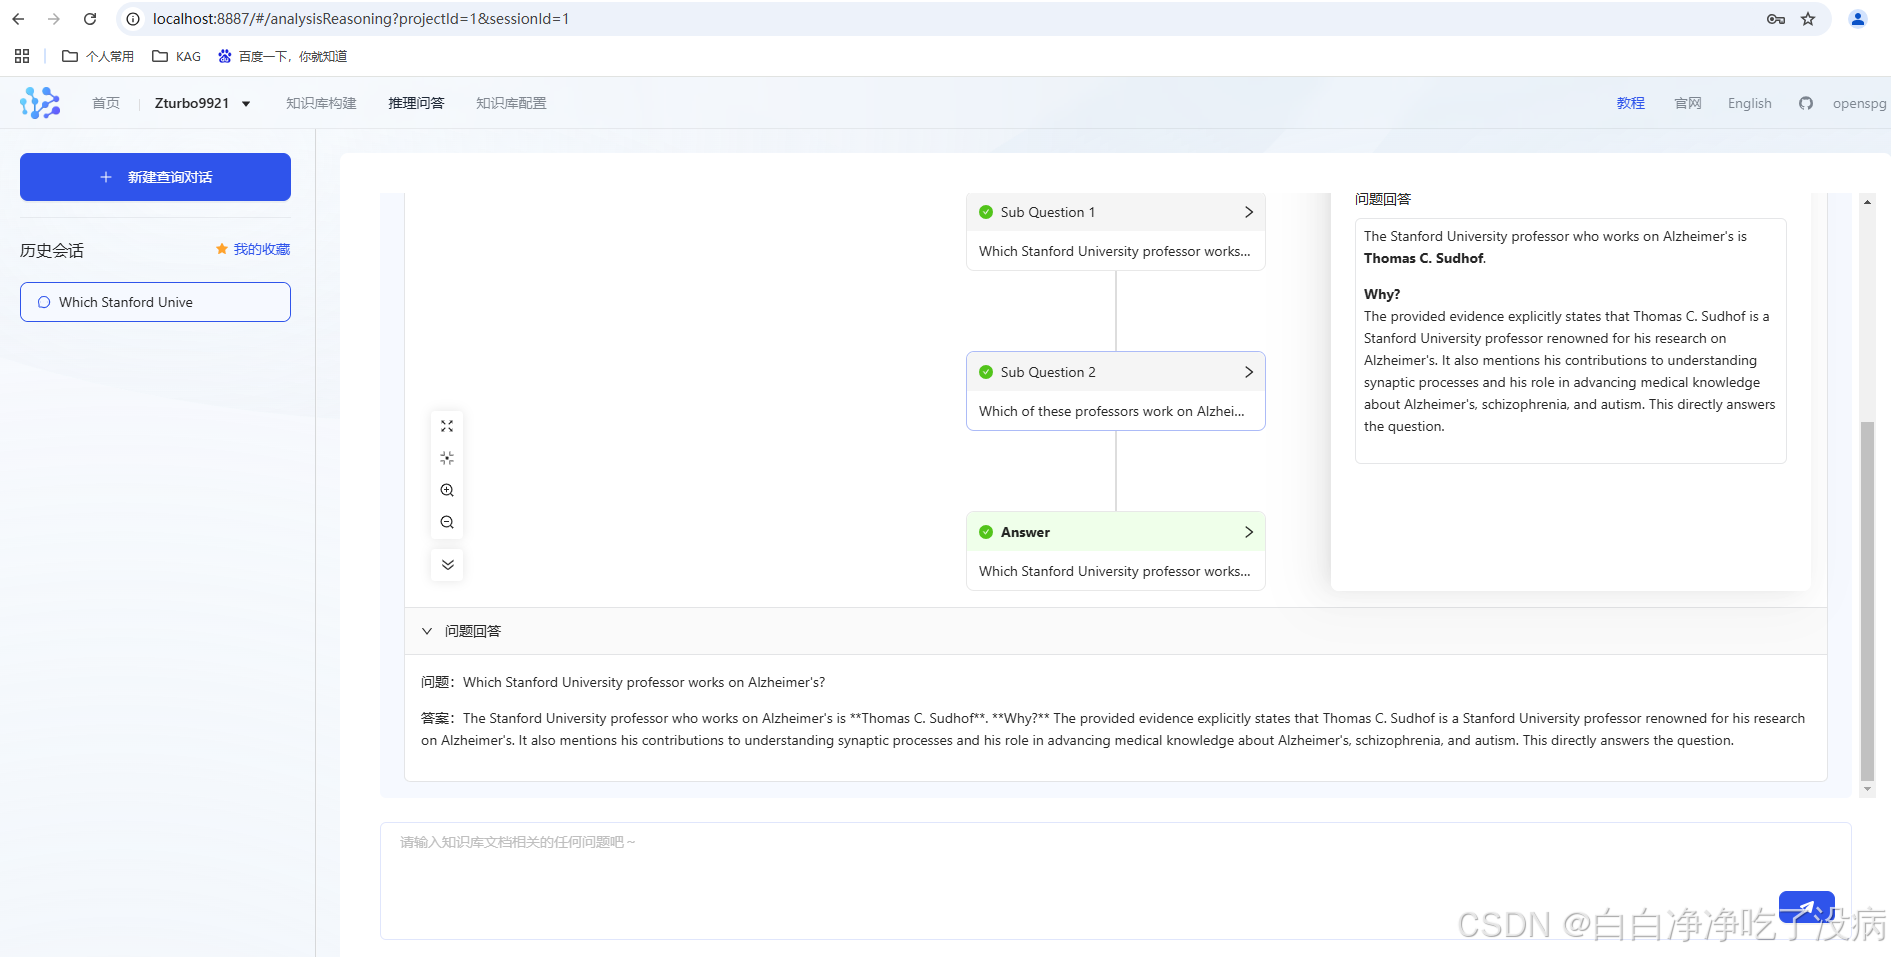The width and height of the screenshot is (1891, 957).
Task: Click 新建查询对话 button
Action: 155,177
